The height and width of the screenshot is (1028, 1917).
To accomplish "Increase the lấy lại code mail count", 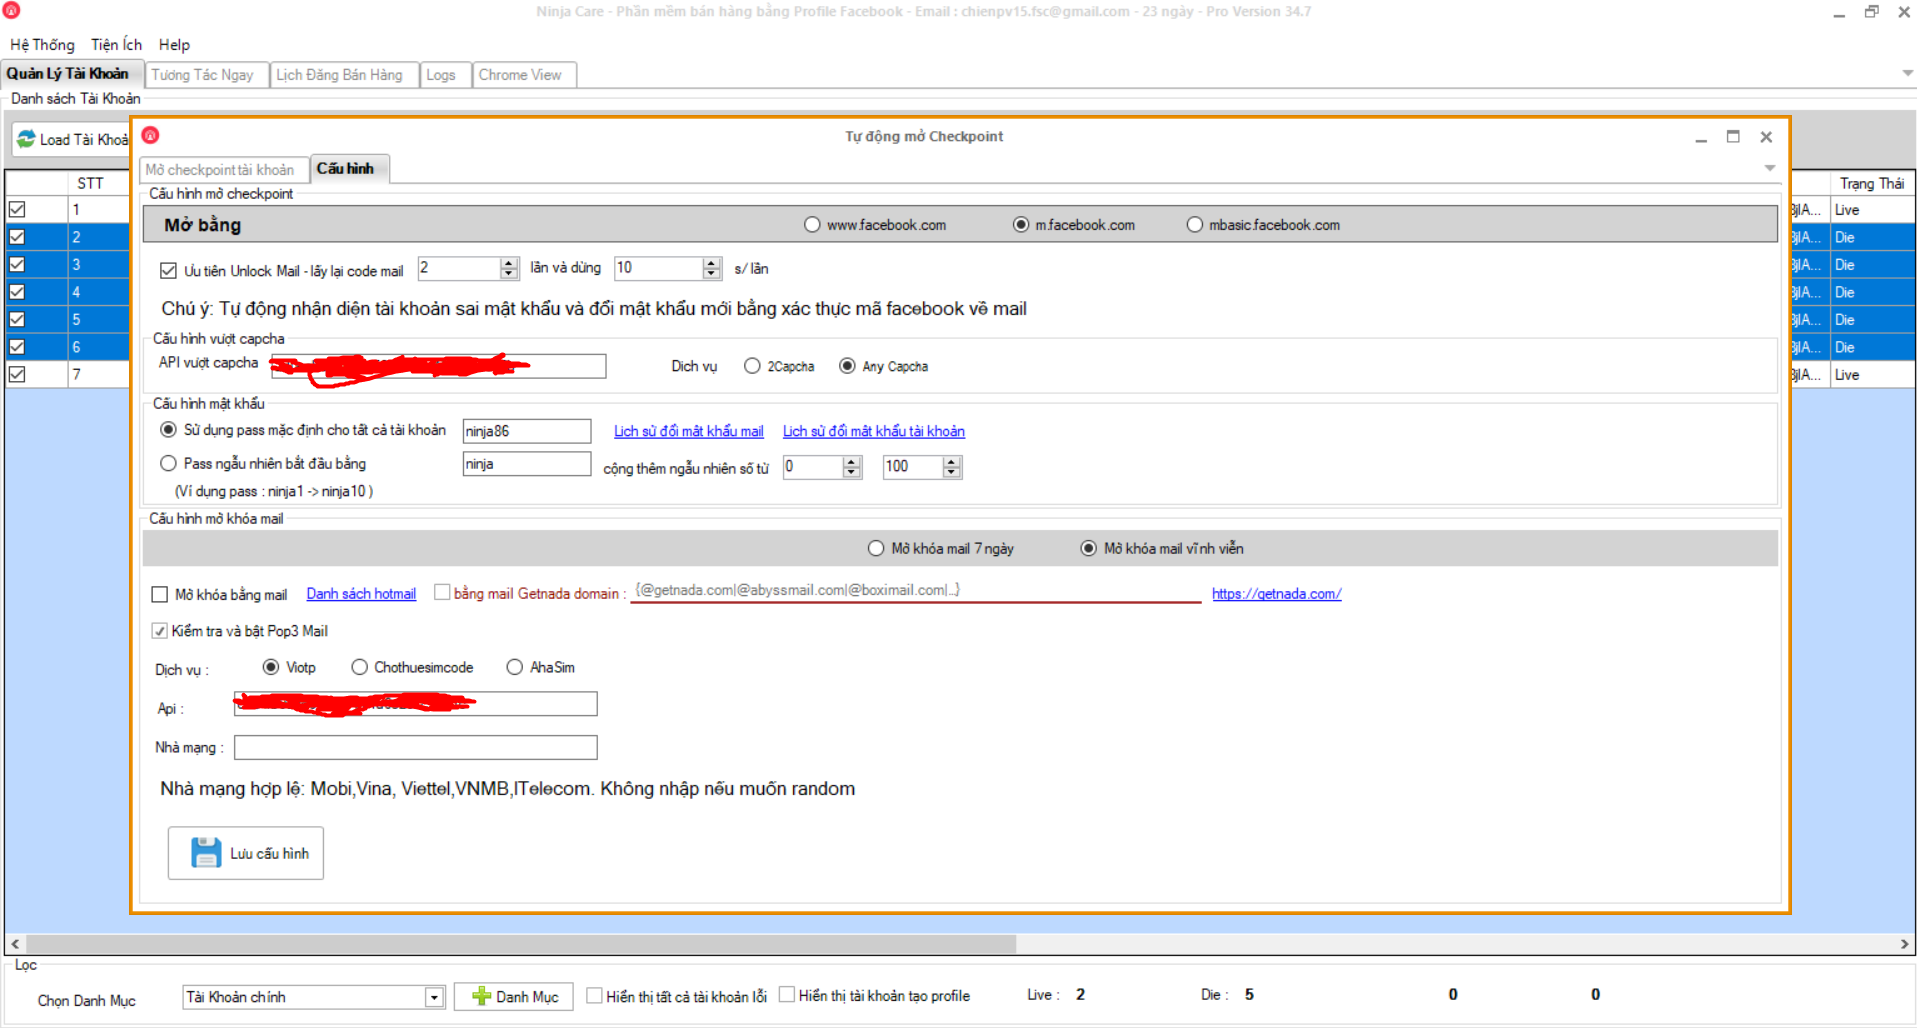I will (x=509, y=263).
